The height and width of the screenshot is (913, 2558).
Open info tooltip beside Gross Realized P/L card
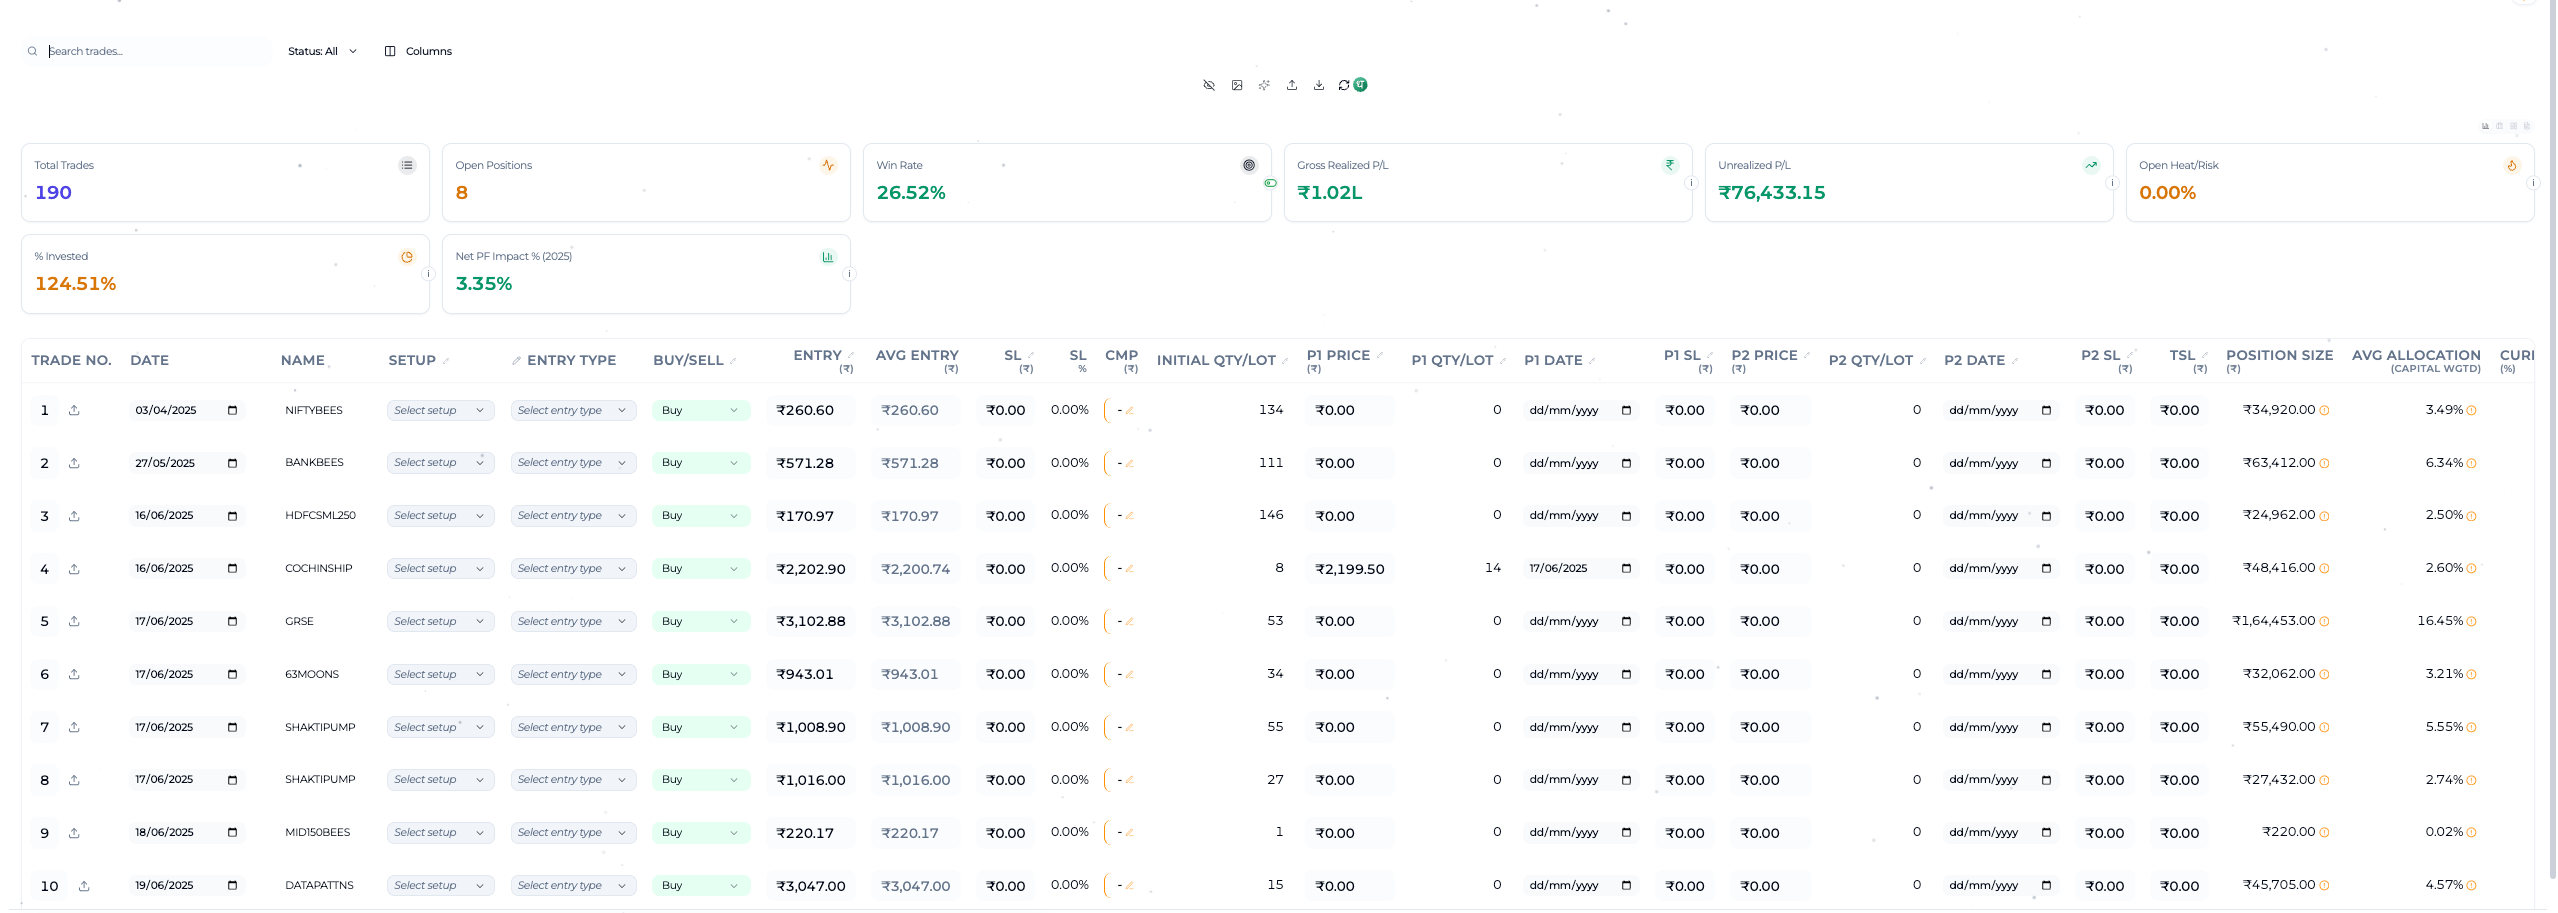1691,183
